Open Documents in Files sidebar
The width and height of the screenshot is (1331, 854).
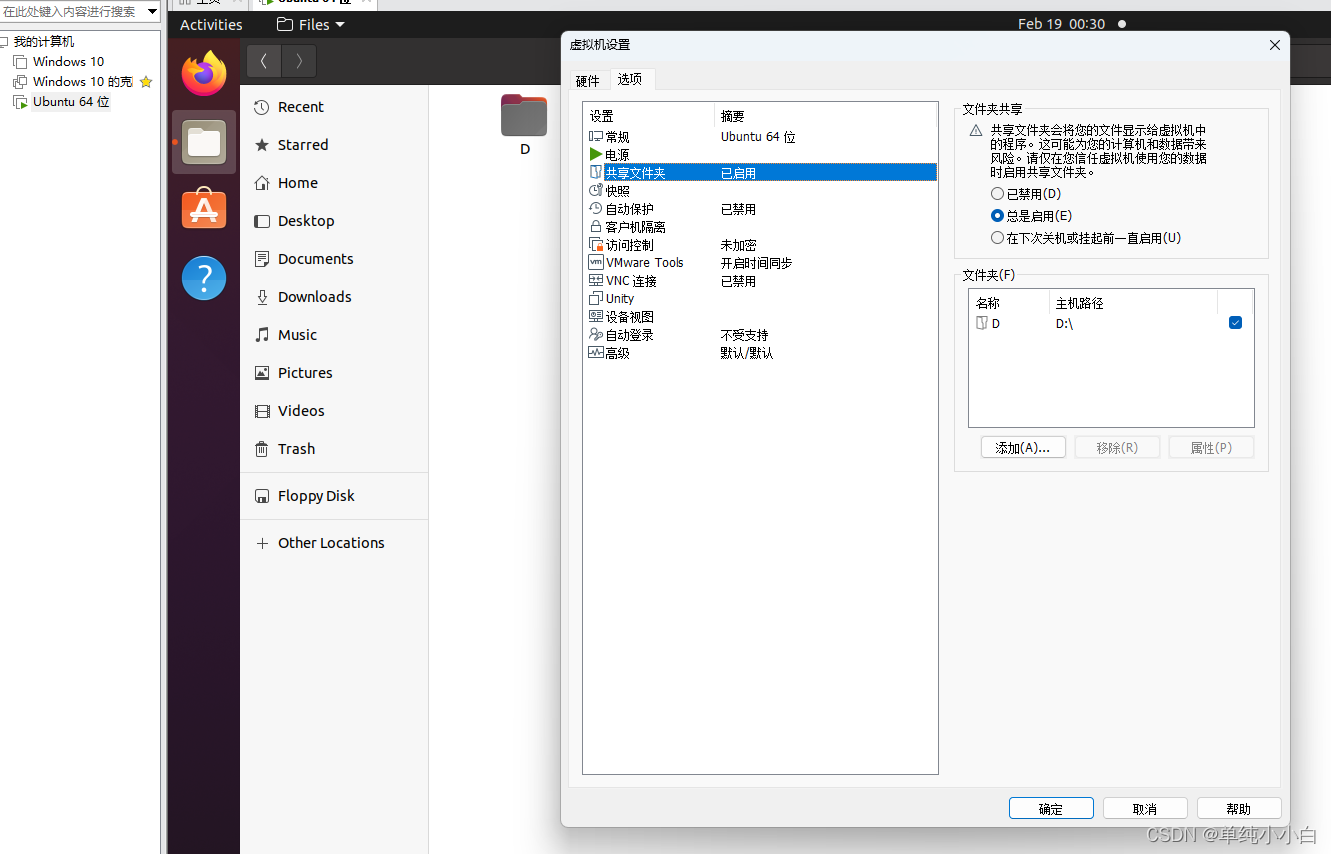334,259
